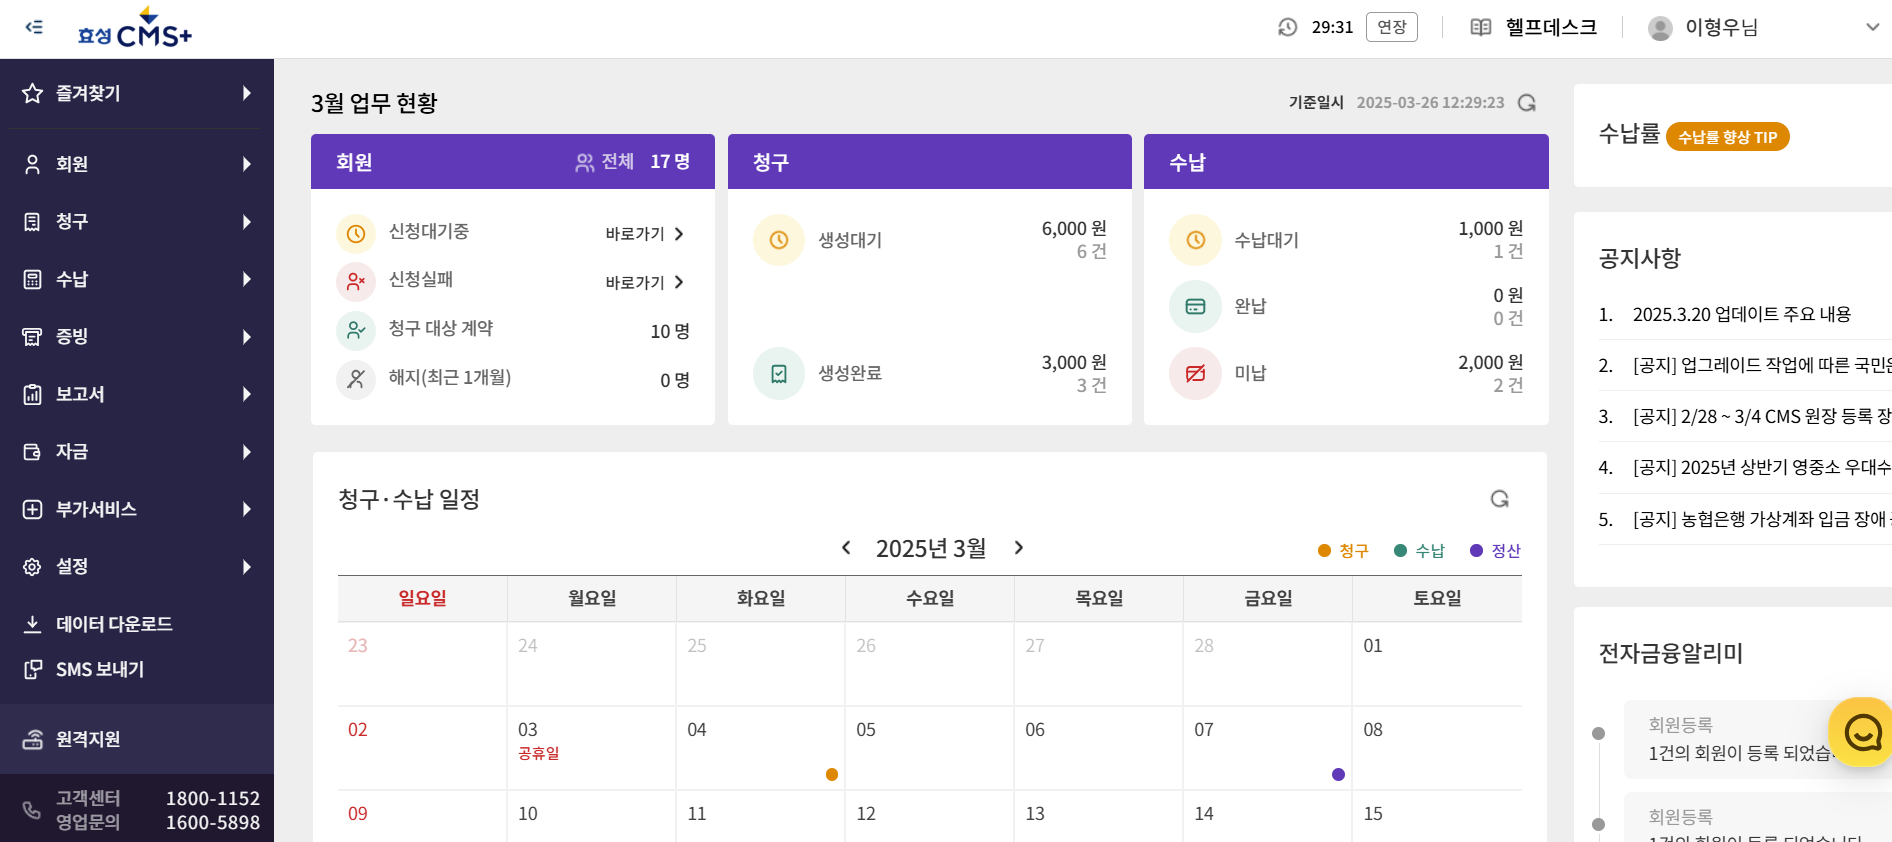Click the 전체 17 명 member count
This screenshot has width=1892, height=842.
click(x=633, y=161)
